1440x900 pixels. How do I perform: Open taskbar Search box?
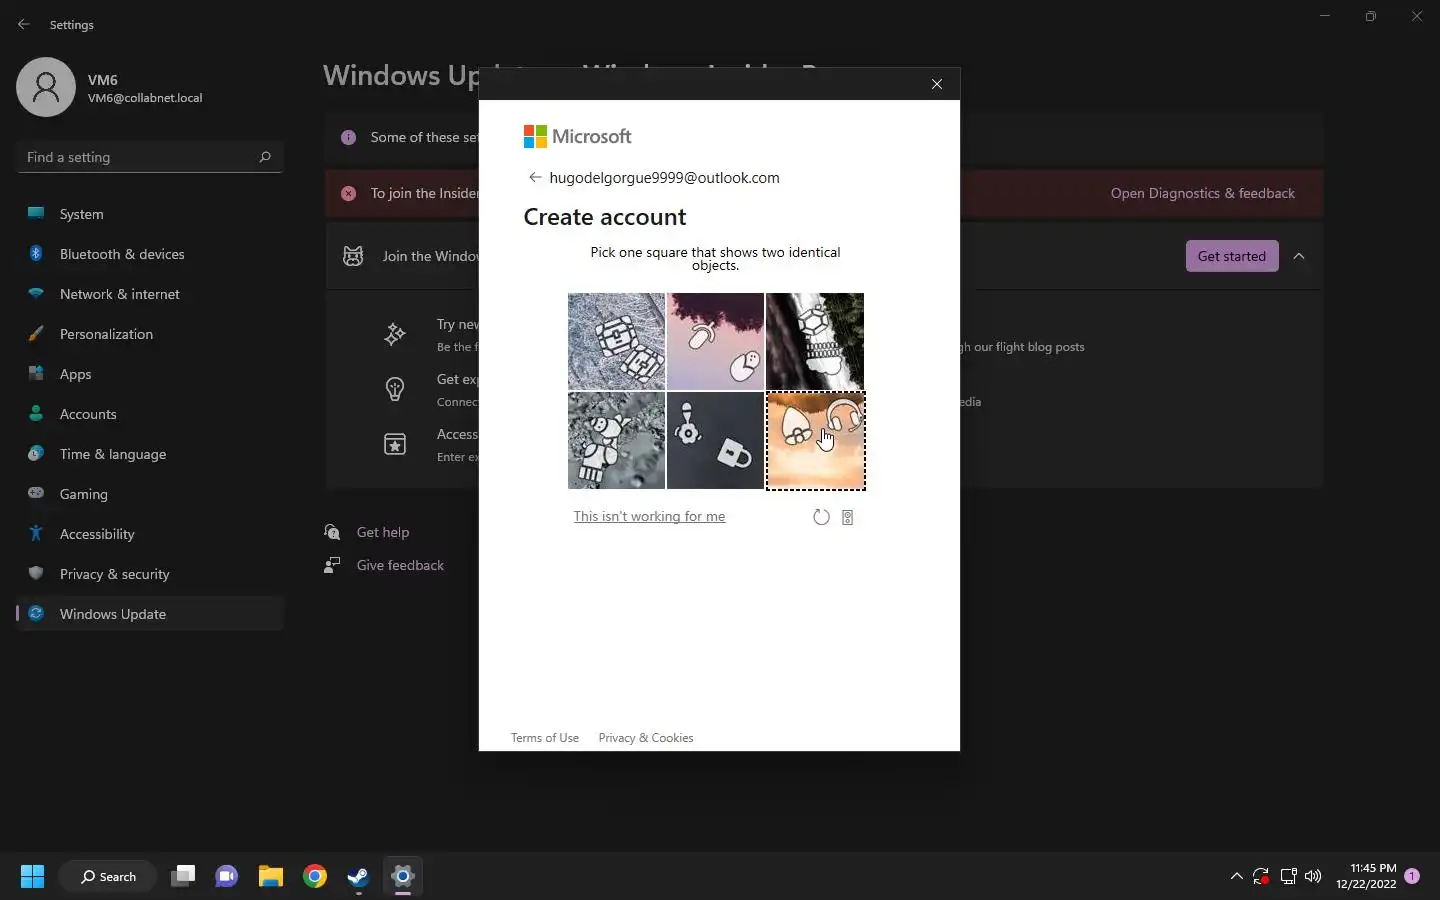108,877
